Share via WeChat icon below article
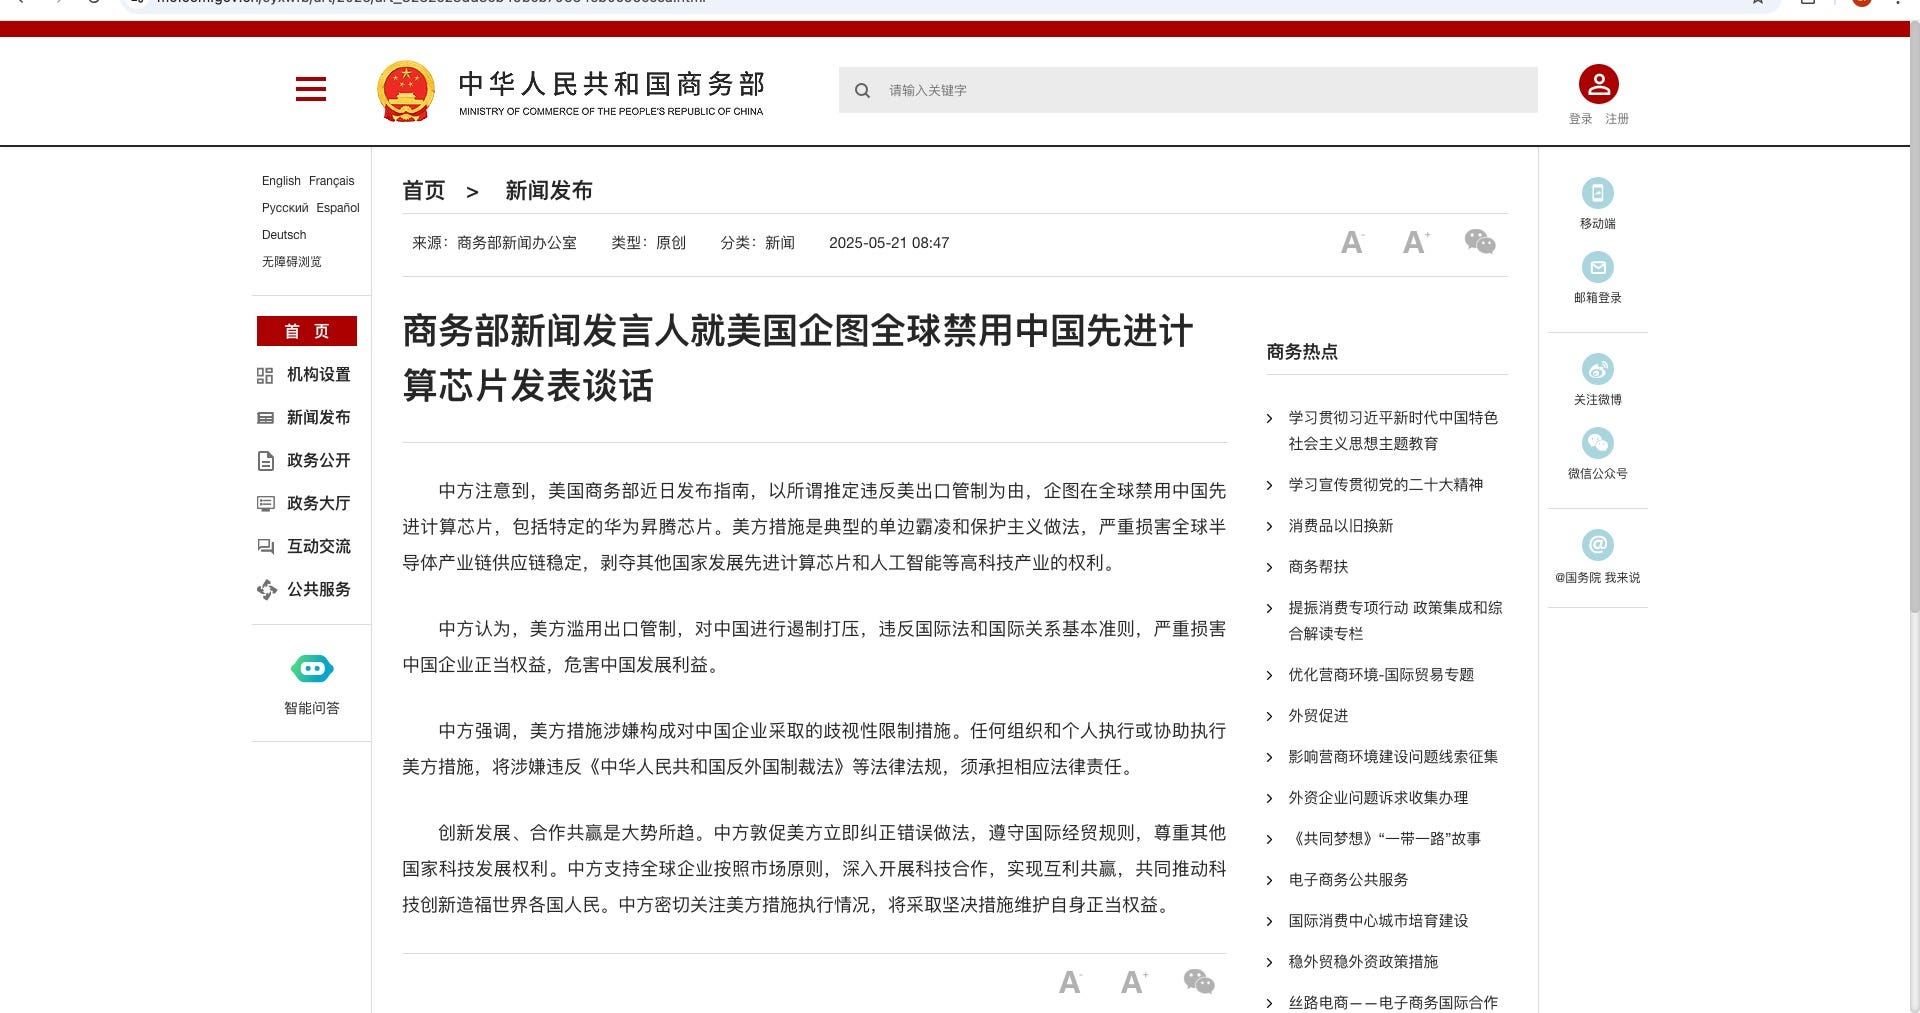Viewport: 1920px width, 1013px height. [x=1198, y=981]
